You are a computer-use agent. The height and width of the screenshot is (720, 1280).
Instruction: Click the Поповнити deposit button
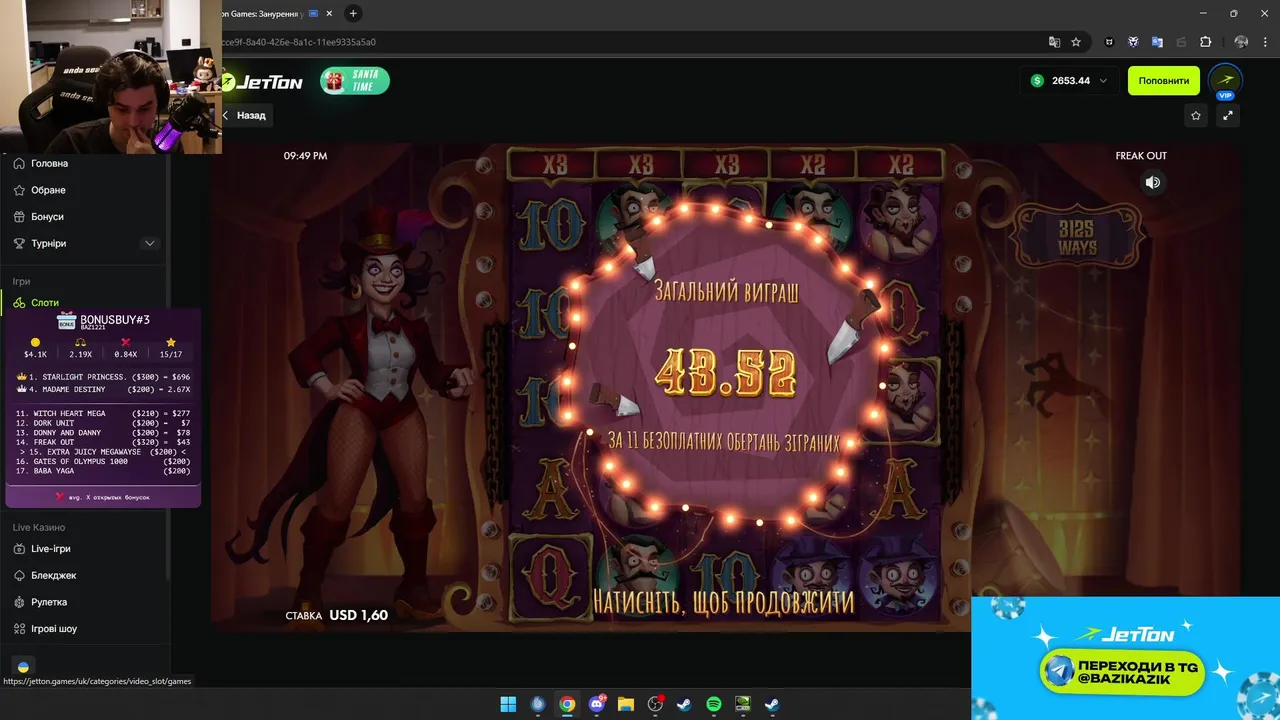tap(1164, 81)
